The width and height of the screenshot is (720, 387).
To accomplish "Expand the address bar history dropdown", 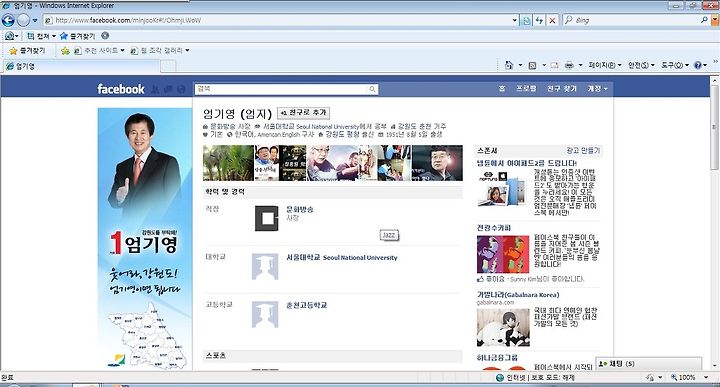I will [x=515, y=20].
